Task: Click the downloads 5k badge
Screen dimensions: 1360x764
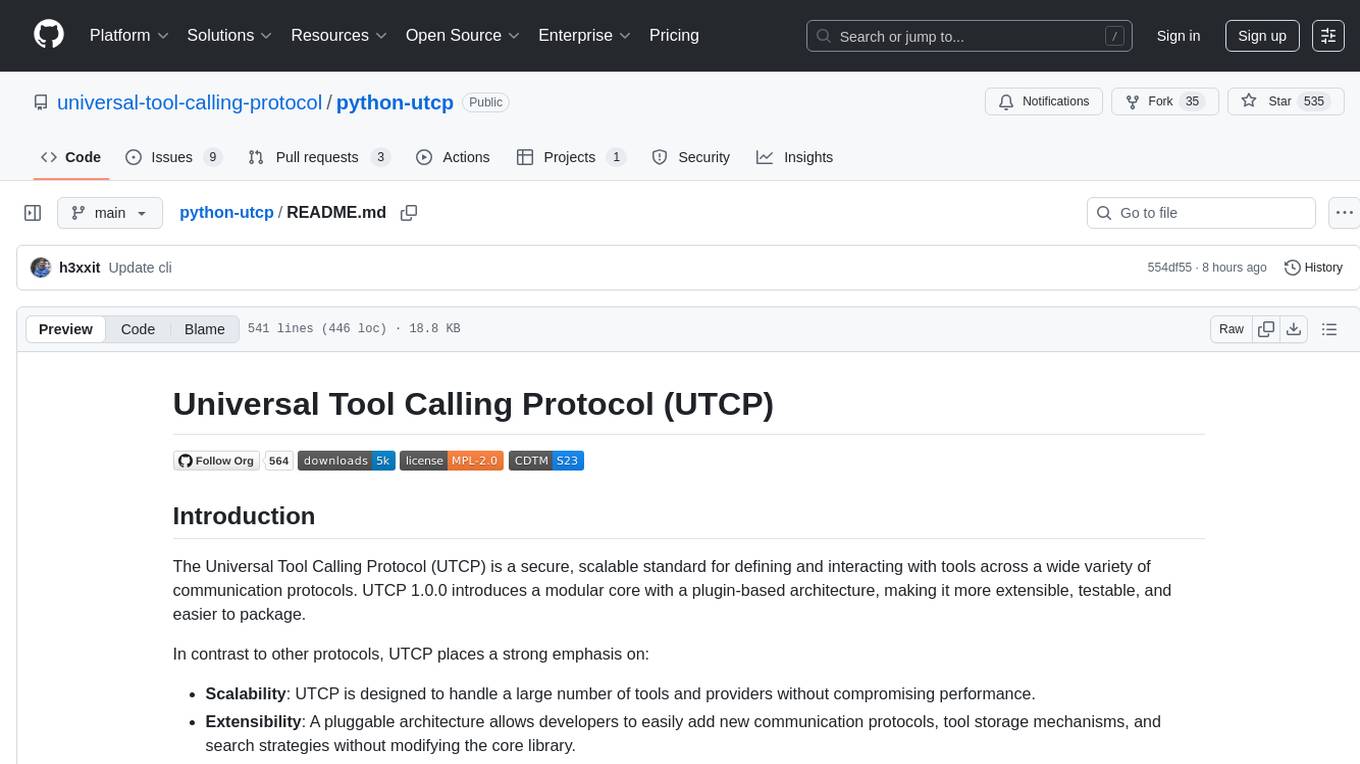Action: point(347,460)
